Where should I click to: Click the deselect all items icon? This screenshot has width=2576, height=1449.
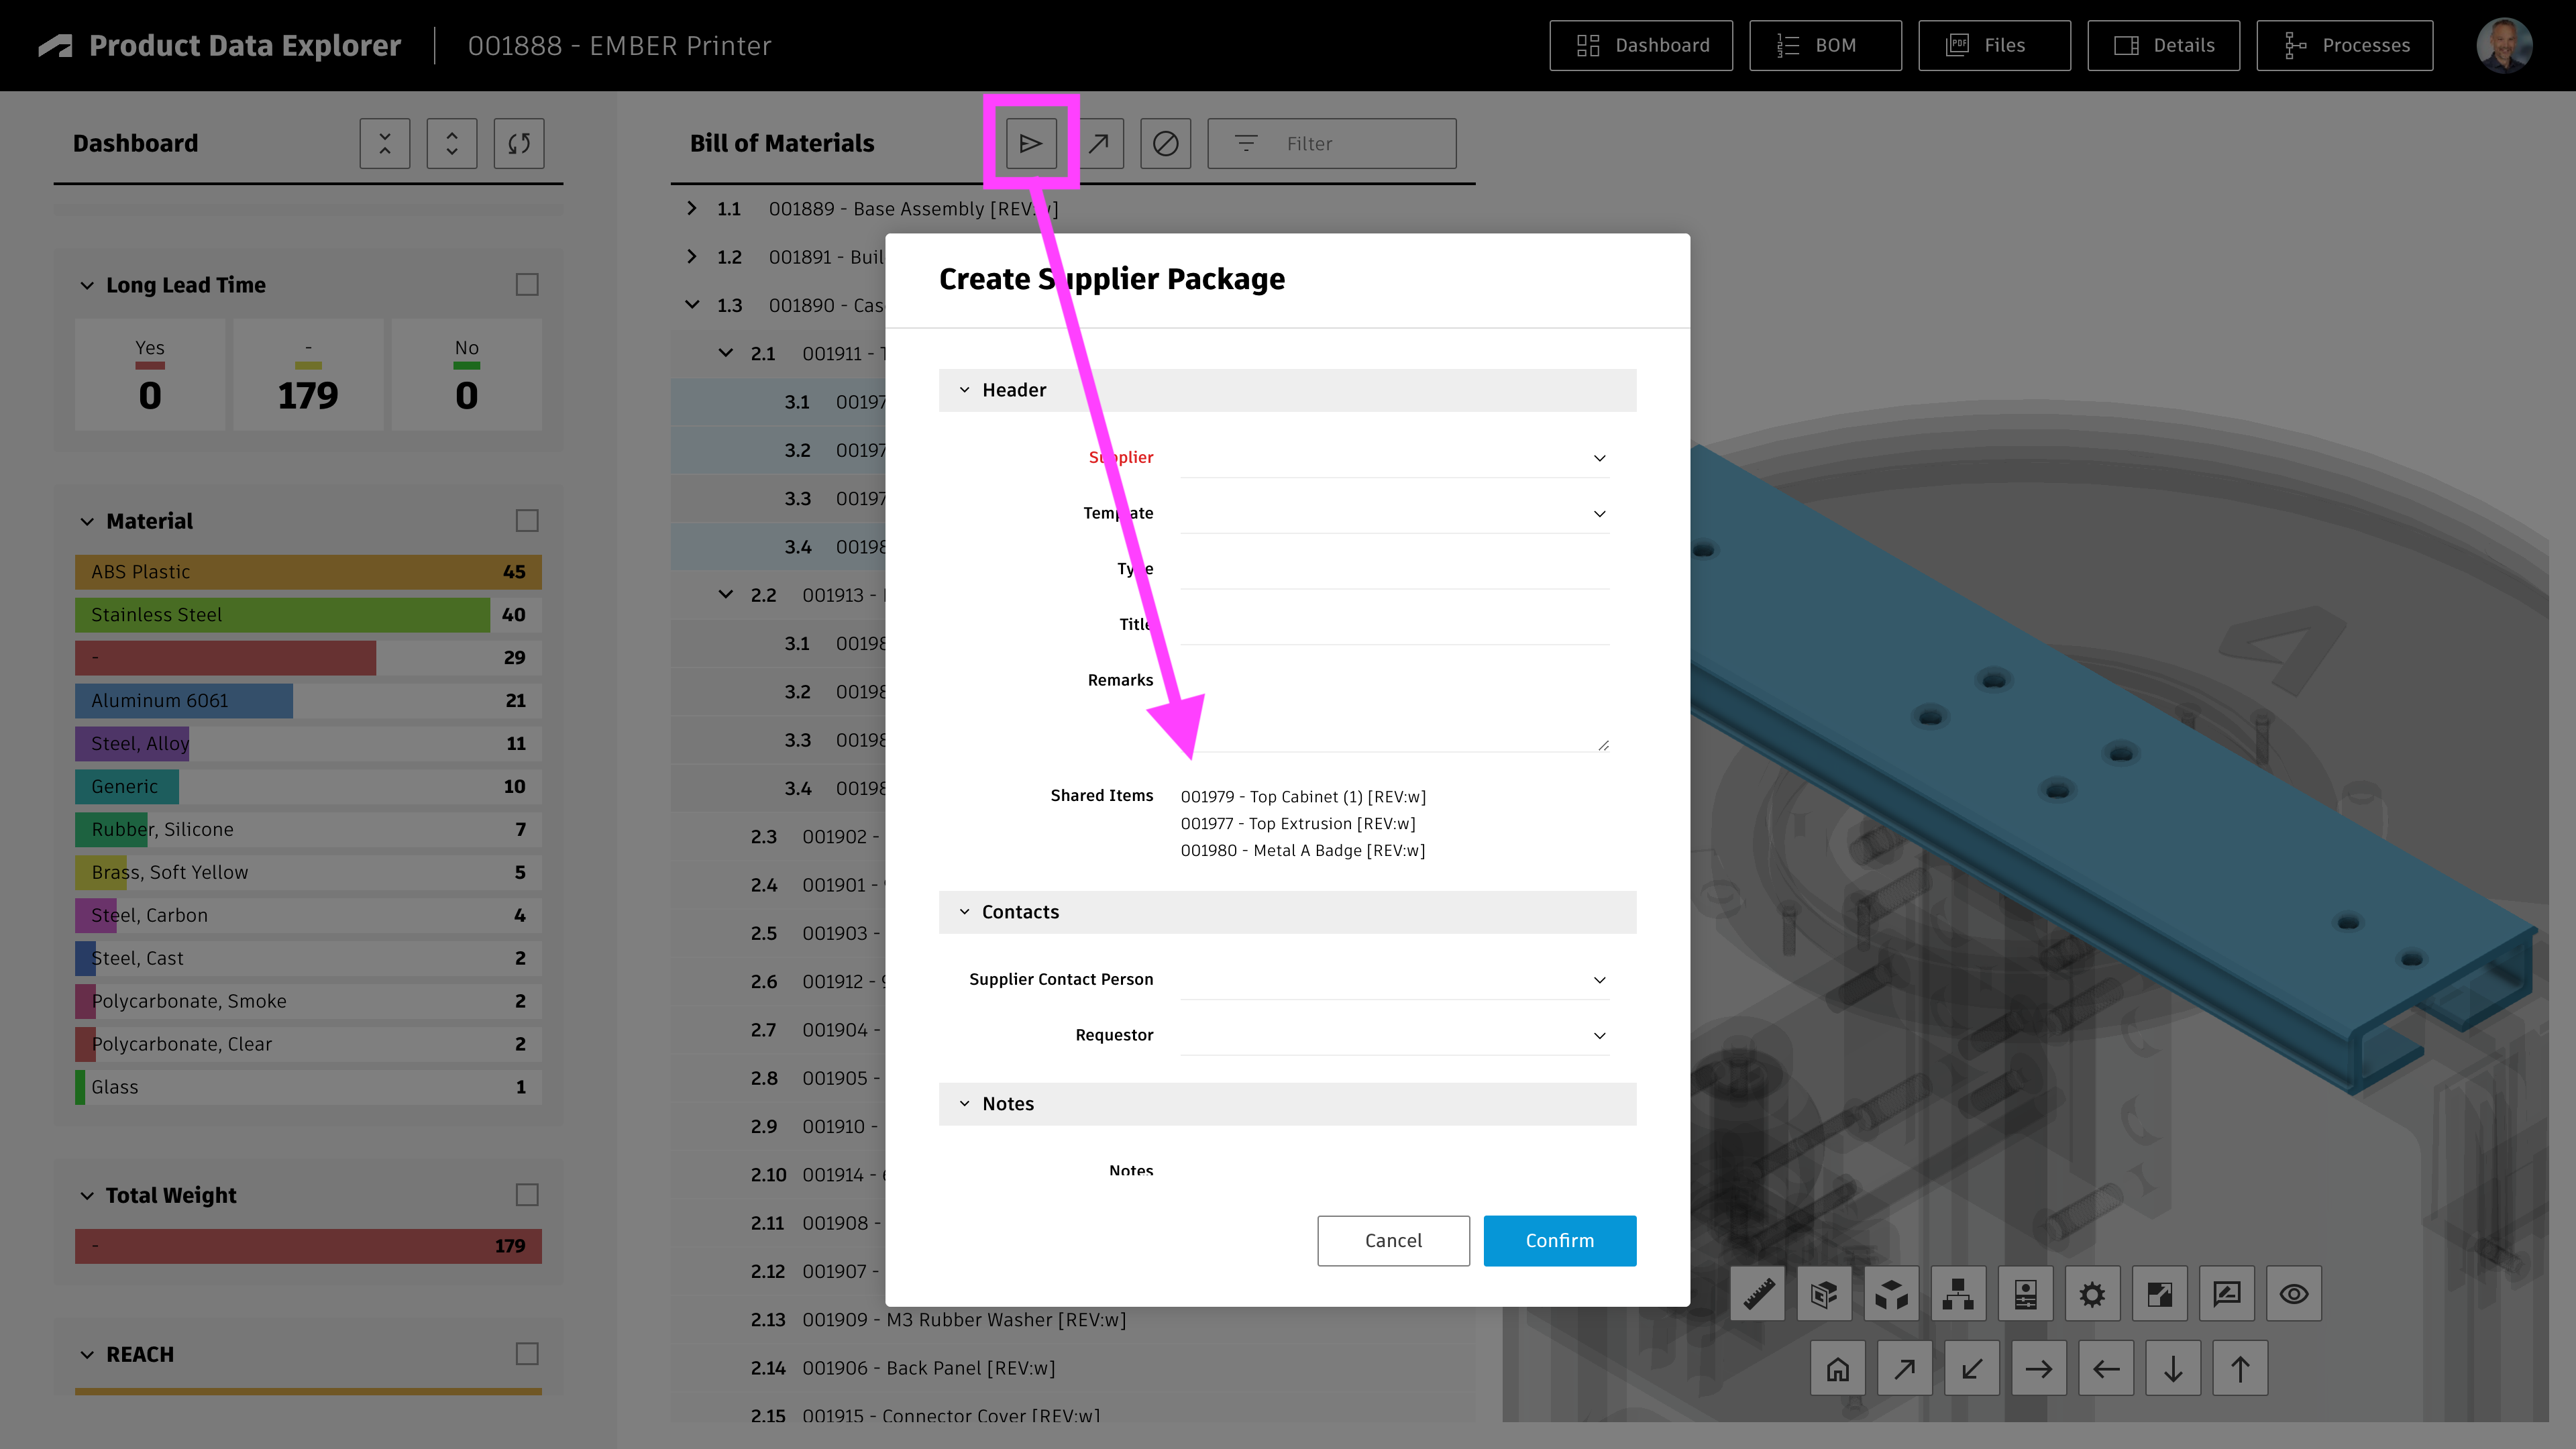1165,143
